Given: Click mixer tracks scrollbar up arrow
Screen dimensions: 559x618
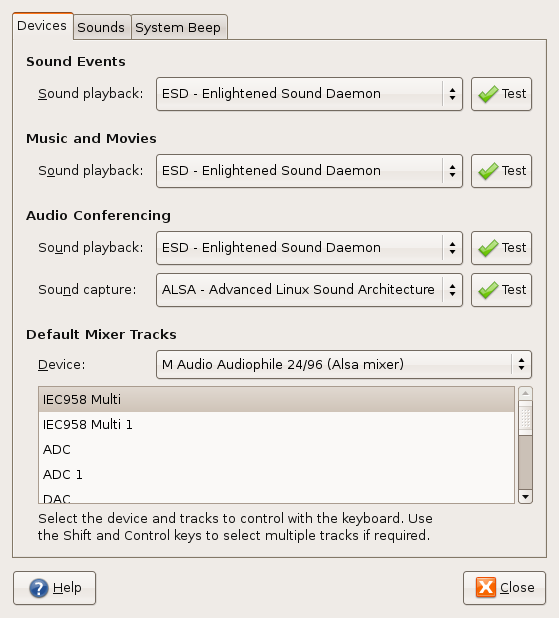Looking at the screenshot, I should (525, 393).
